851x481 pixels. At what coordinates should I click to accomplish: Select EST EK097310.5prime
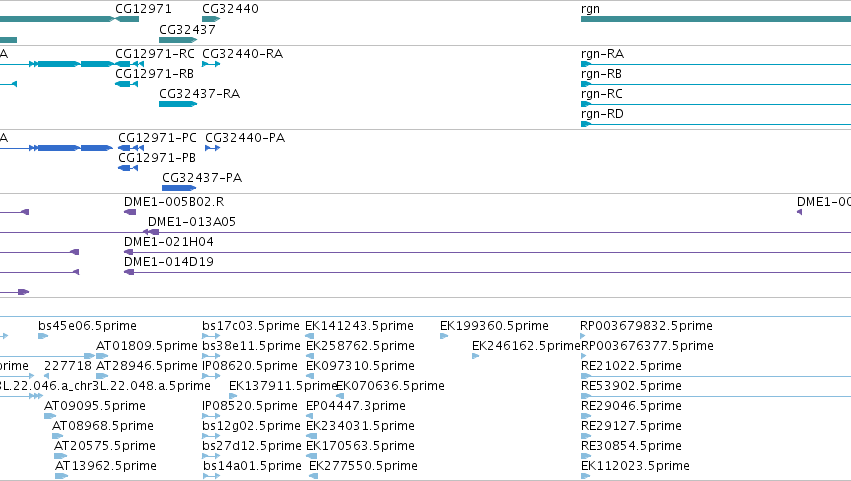pyautogui.click(x=360, y=366)
